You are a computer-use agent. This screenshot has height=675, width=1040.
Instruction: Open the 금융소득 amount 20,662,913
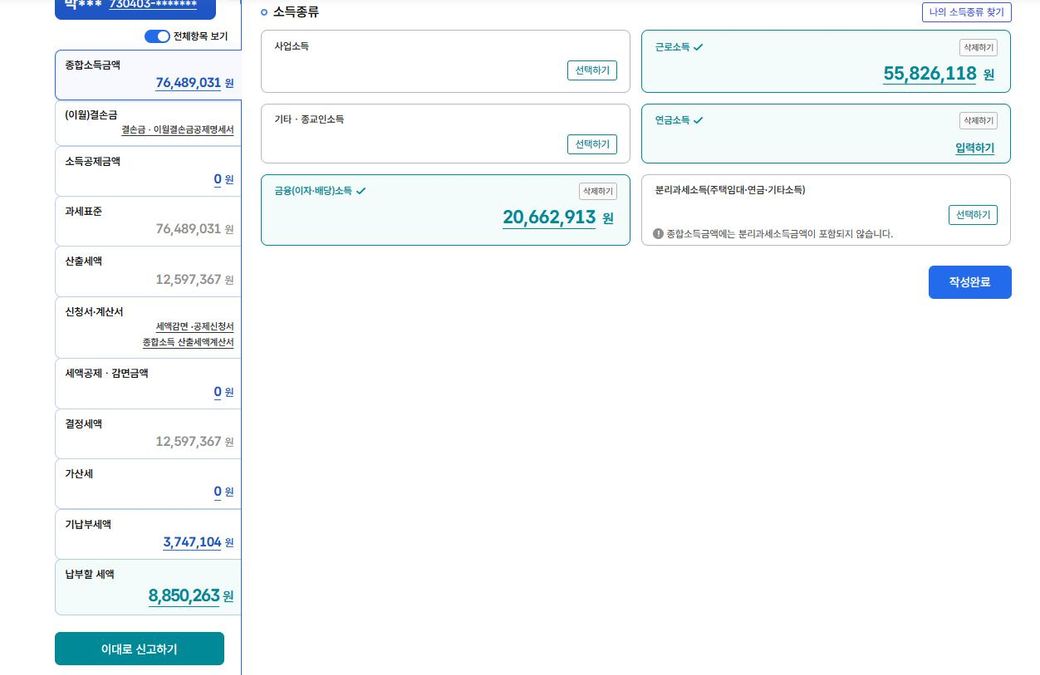548,217
